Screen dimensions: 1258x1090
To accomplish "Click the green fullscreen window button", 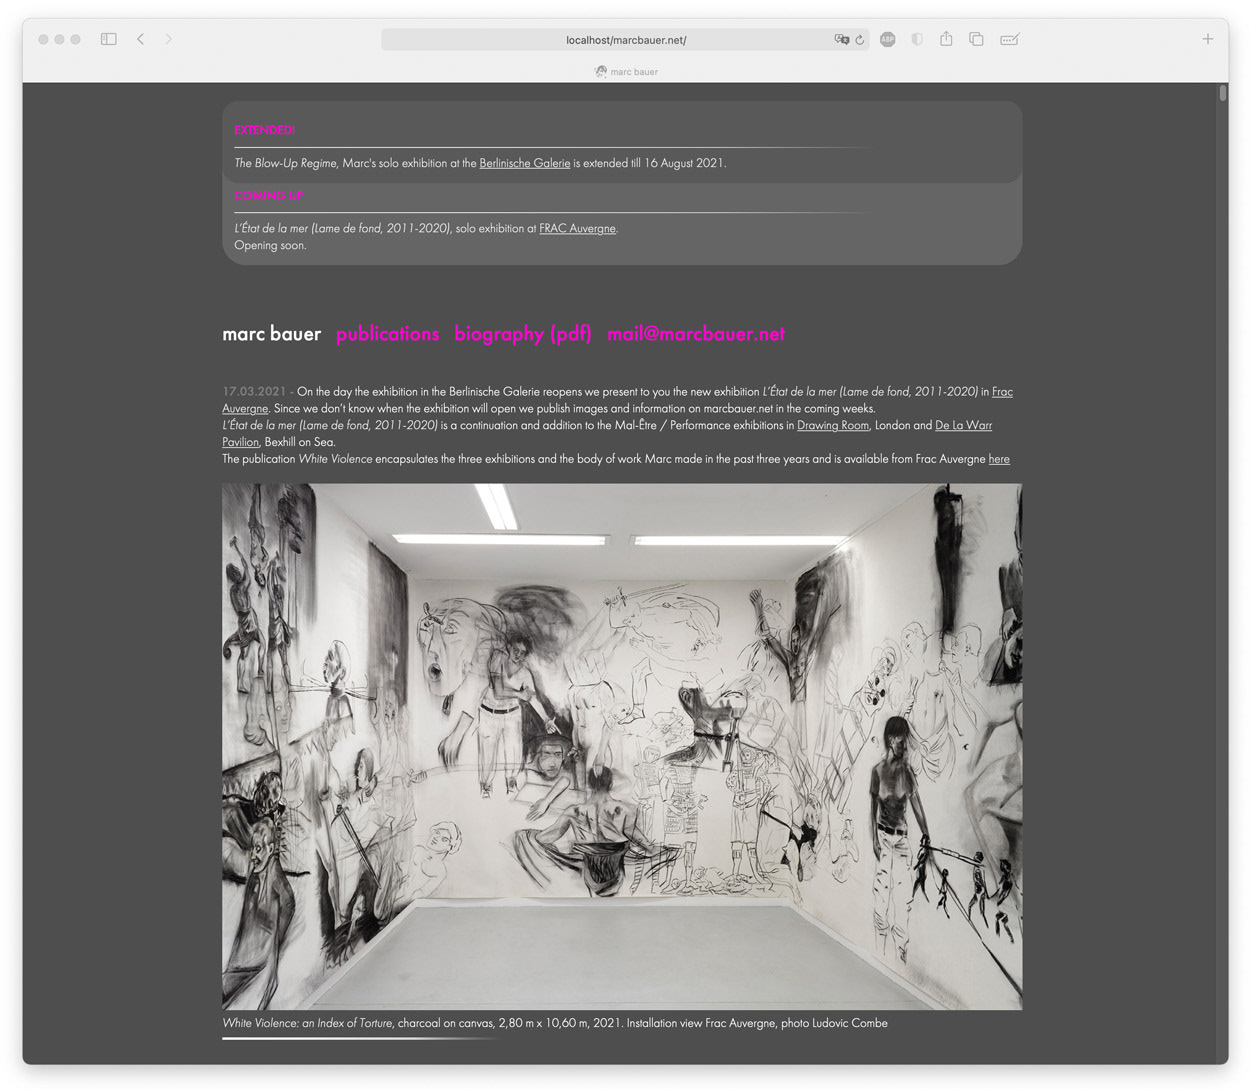I will (75, 39).
